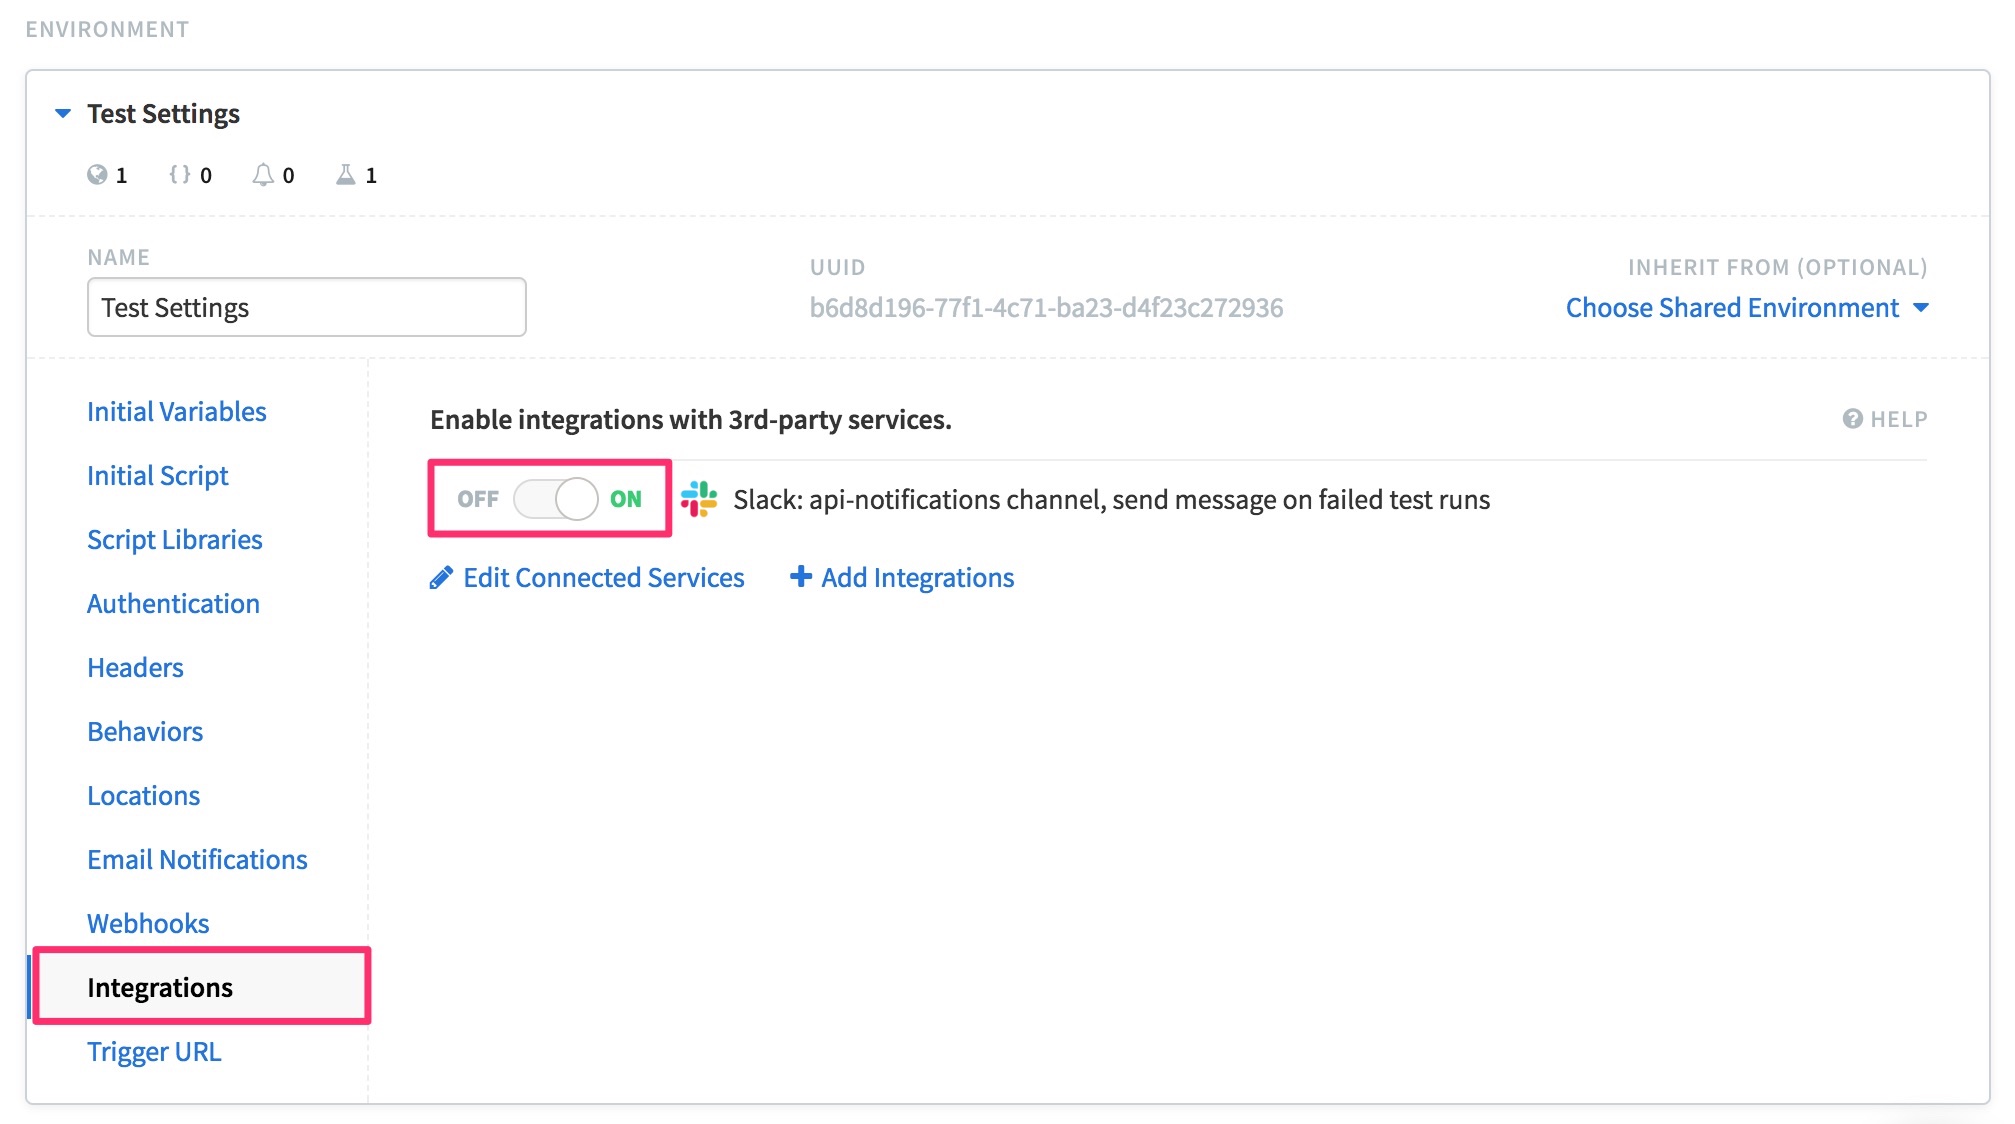
Task: Click the Slack logo icon
Action: (699, 499)
